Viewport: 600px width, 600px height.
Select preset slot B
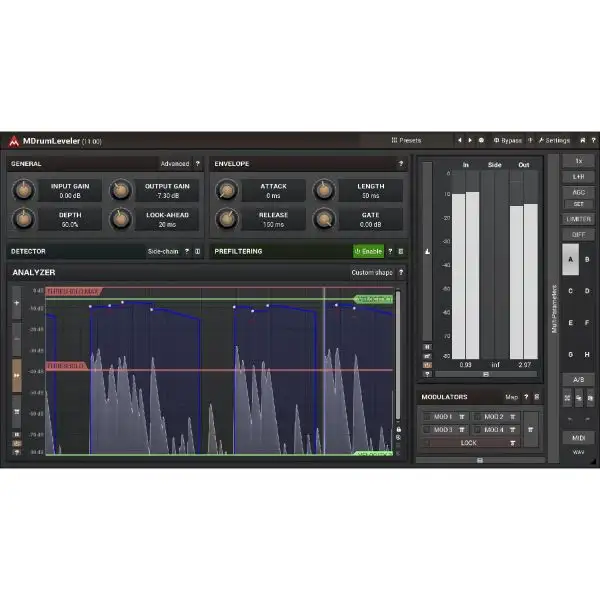pyautogui.click(x=587, y=259)
